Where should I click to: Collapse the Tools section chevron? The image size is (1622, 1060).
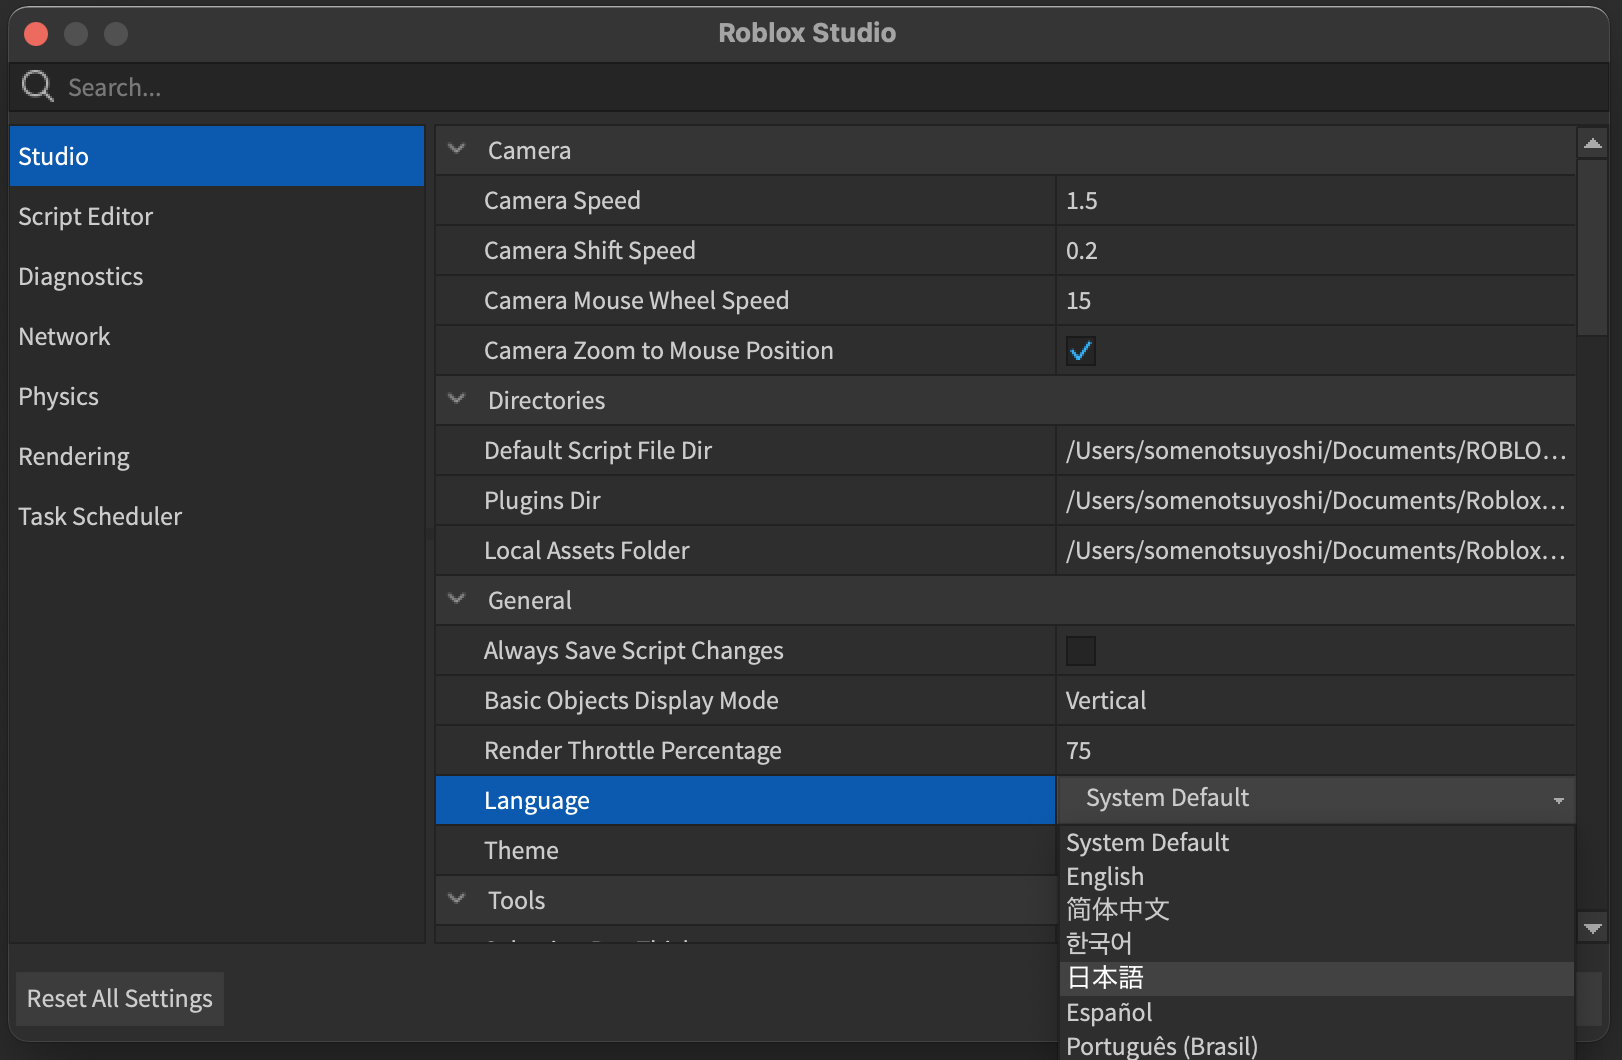point(457,899)
